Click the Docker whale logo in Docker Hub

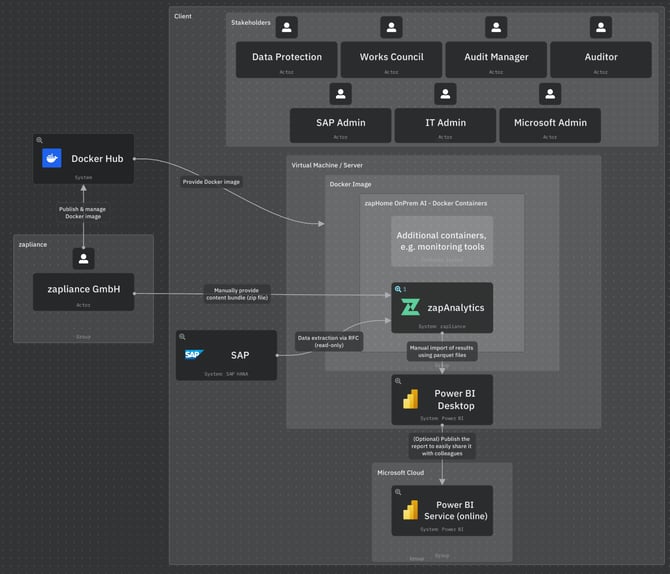point(51,158)
